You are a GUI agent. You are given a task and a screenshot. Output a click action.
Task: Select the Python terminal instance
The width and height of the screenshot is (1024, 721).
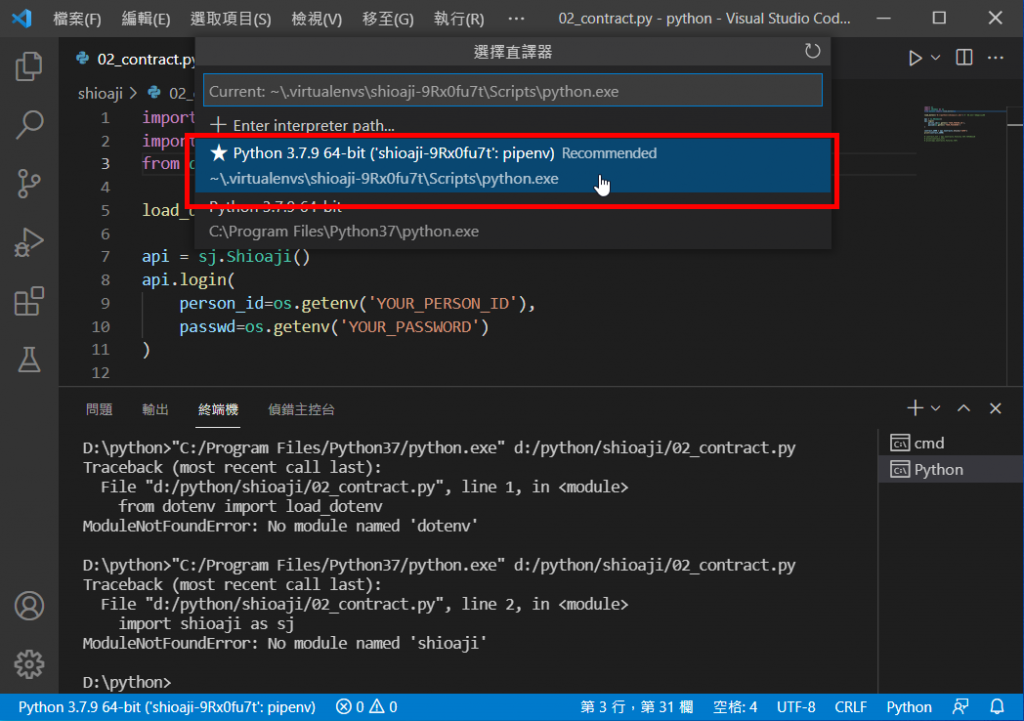point(951,470)
